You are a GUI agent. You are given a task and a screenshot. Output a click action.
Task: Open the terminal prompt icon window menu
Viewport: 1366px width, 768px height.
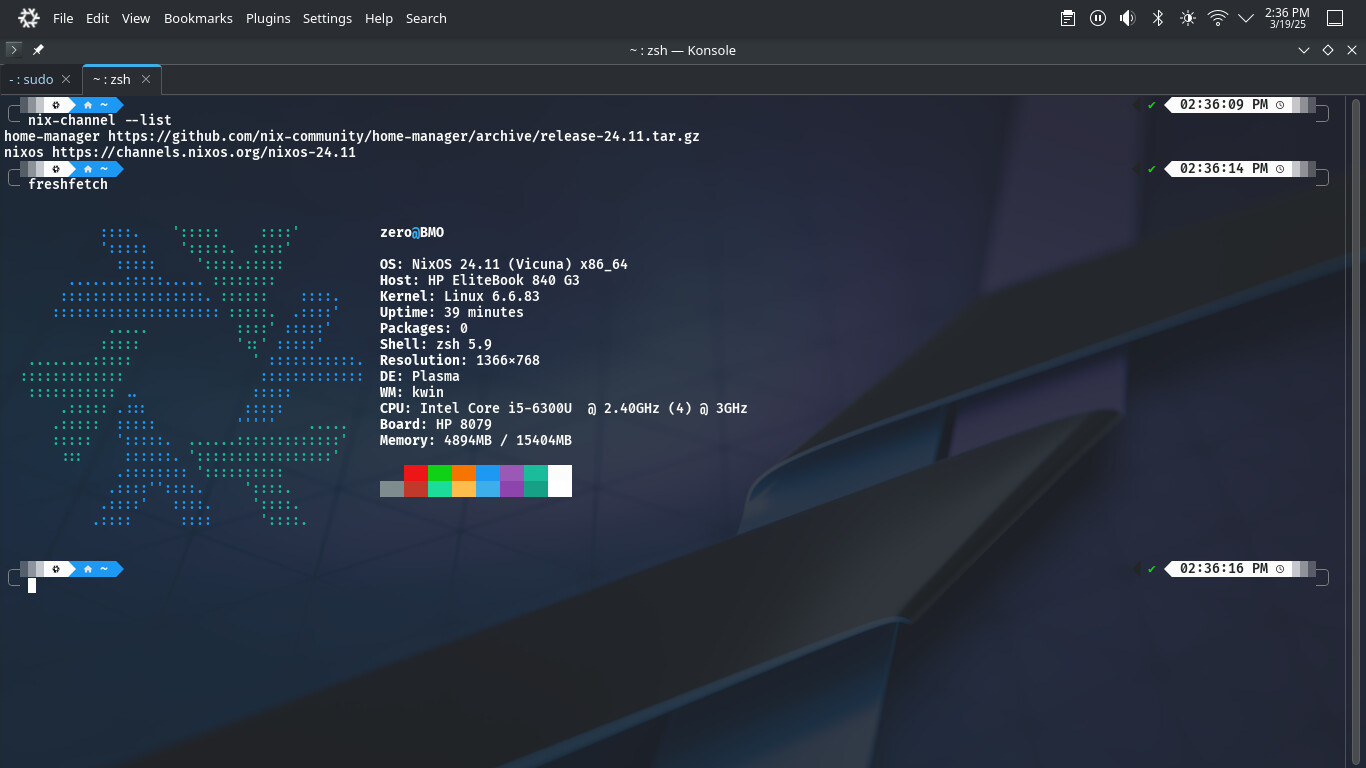tap(13, 49)
